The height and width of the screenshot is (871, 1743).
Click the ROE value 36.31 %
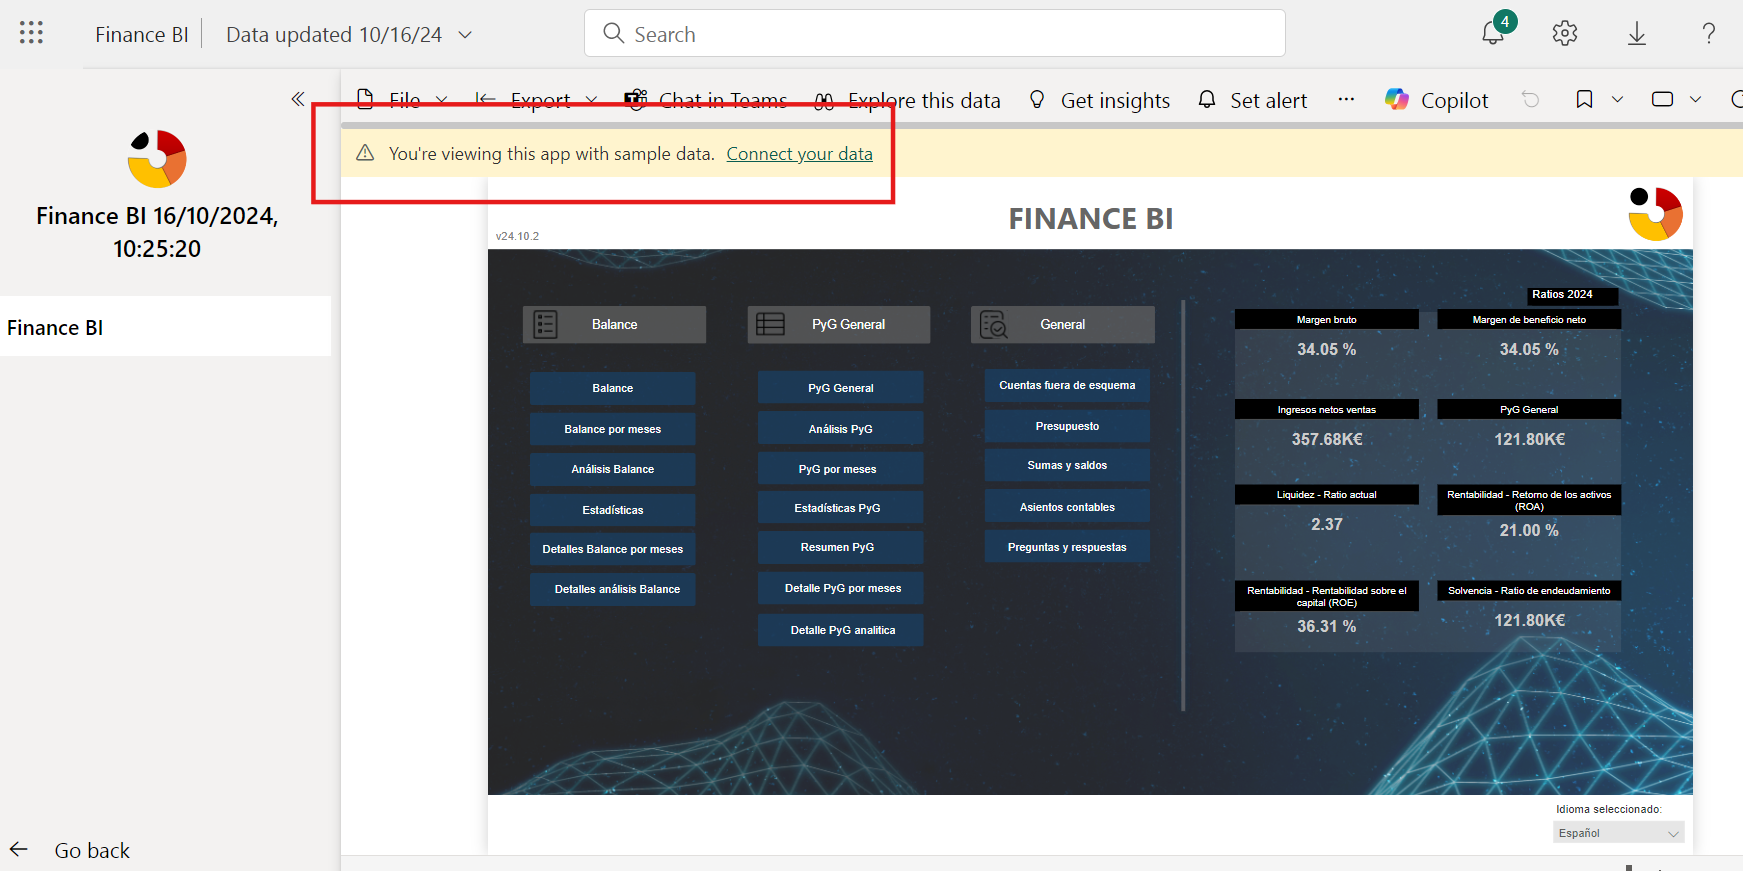(1327, 626)
